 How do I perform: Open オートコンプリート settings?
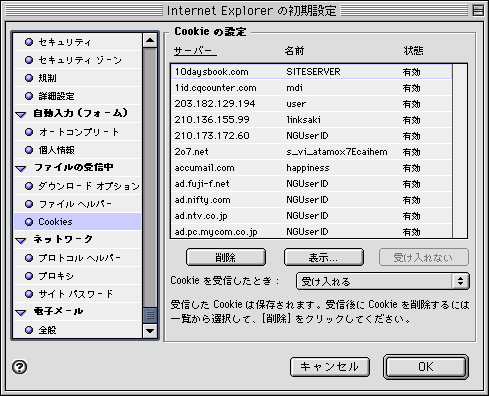(77, 132)
